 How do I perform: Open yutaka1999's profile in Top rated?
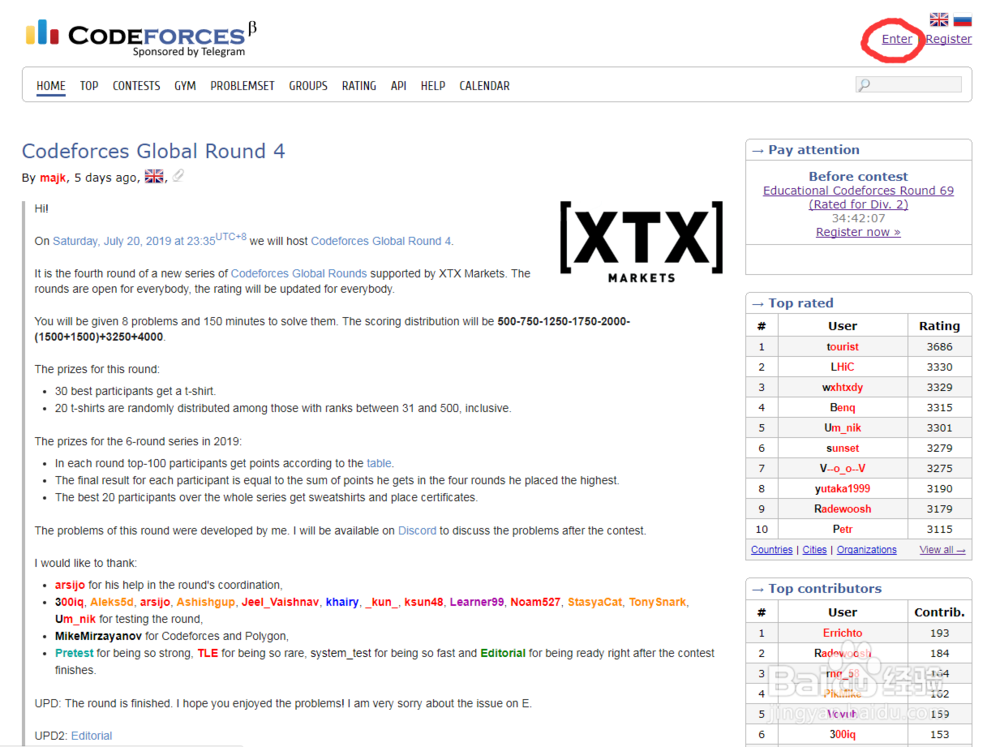click(x=842, y=489)
